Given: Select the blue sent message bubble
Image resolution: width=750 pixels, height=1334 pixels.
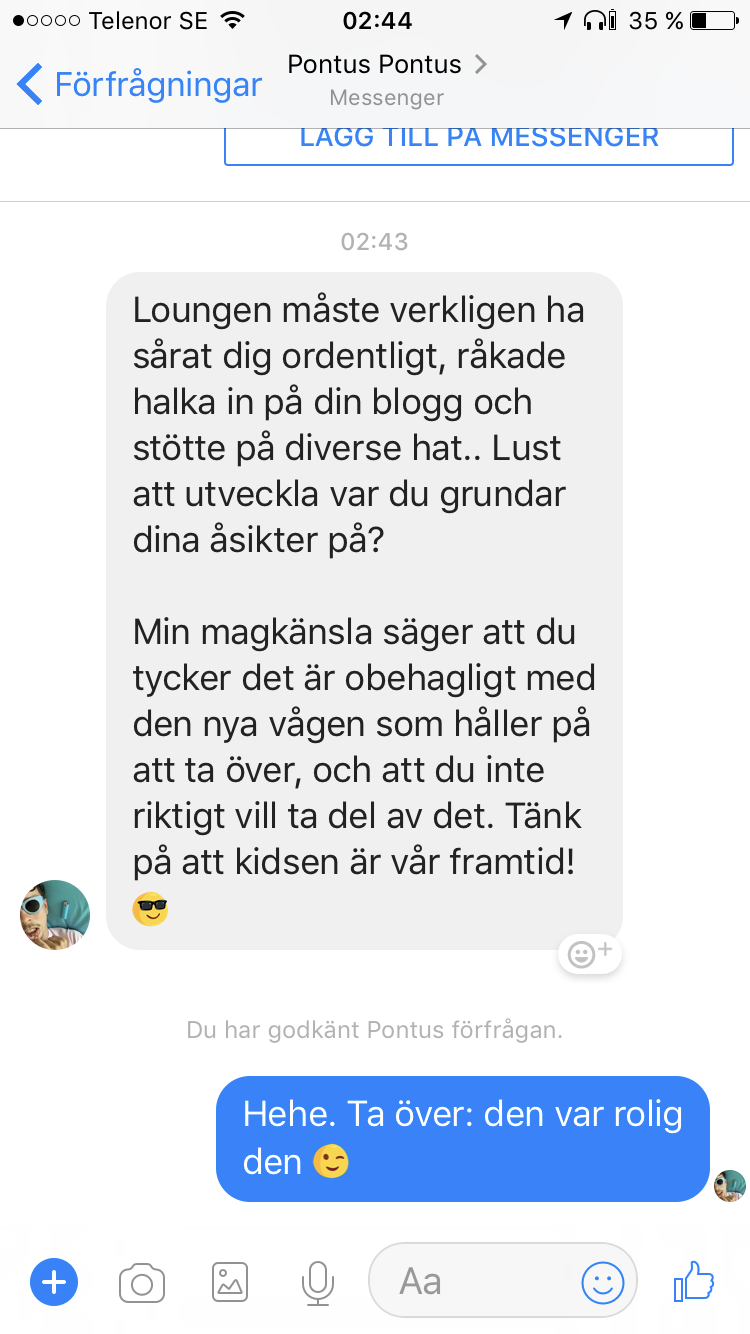Looking at the screenshot, I should [463, 1138].
